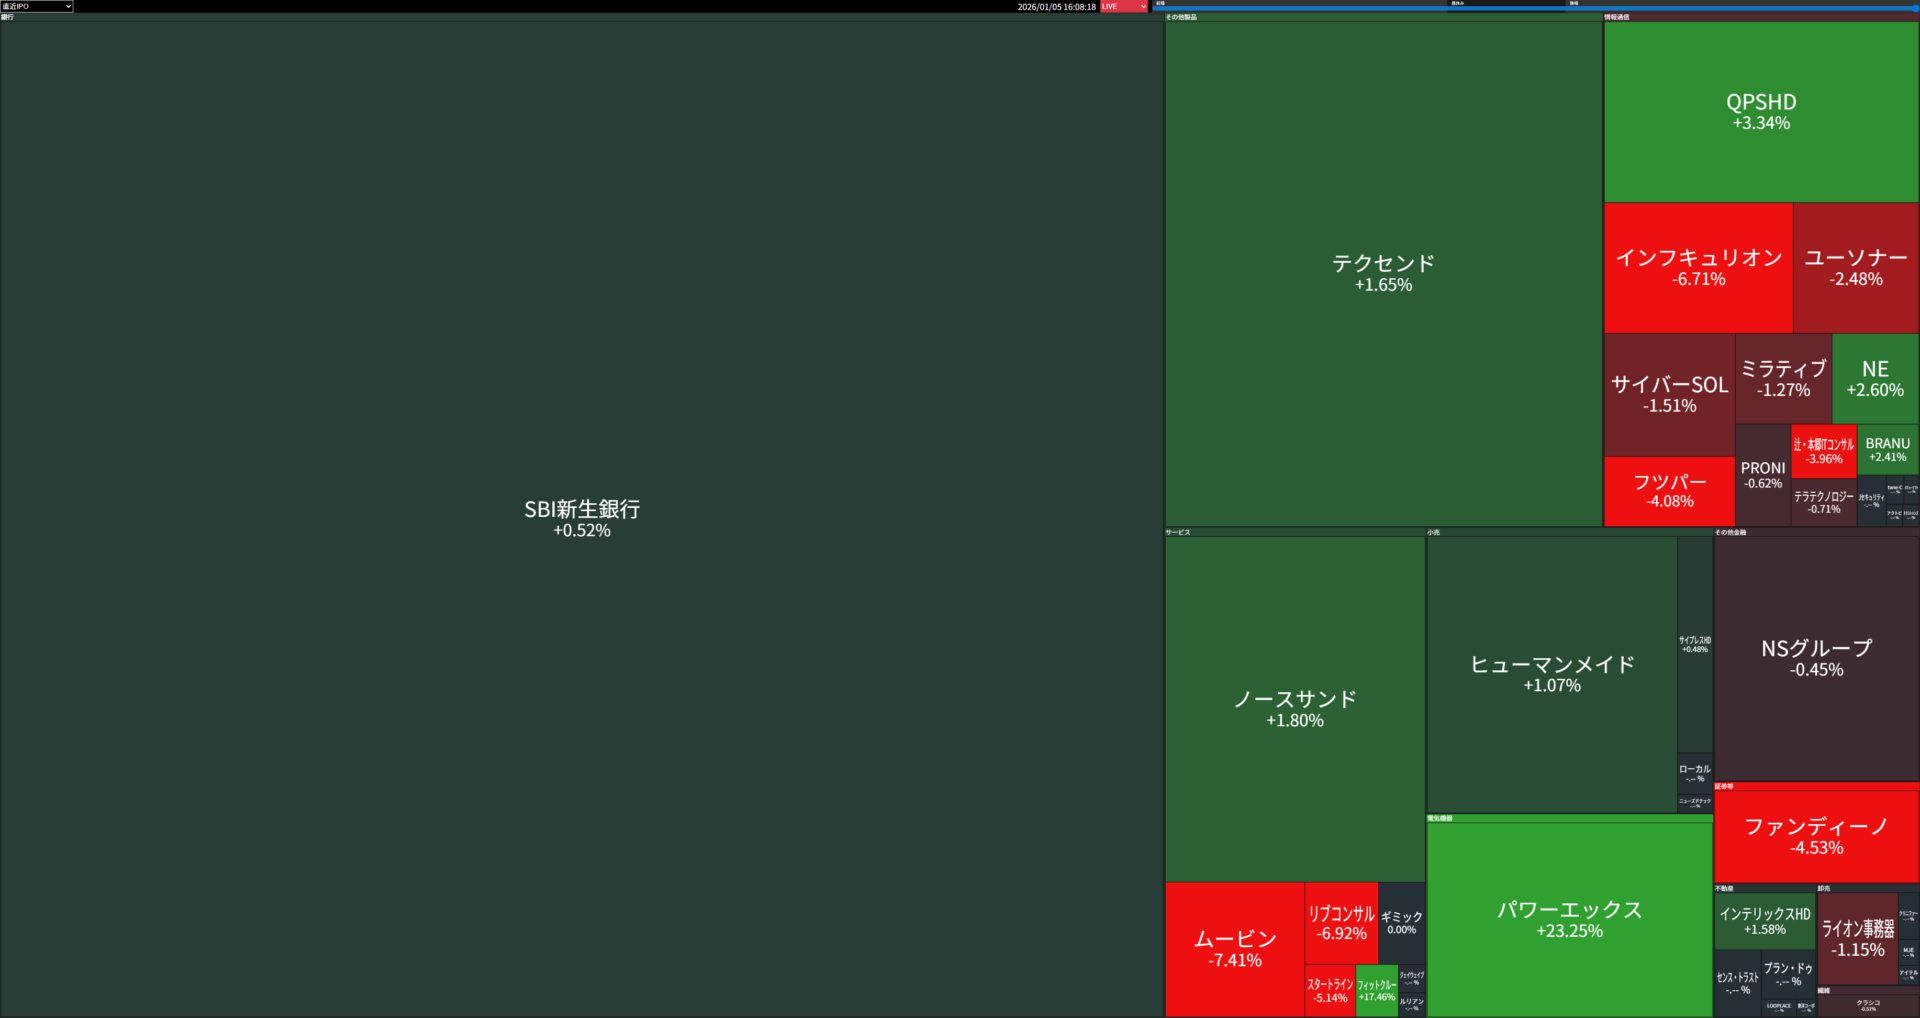Select the ライオン事務器 -1.15% tile

click(x=1857, y=938)
